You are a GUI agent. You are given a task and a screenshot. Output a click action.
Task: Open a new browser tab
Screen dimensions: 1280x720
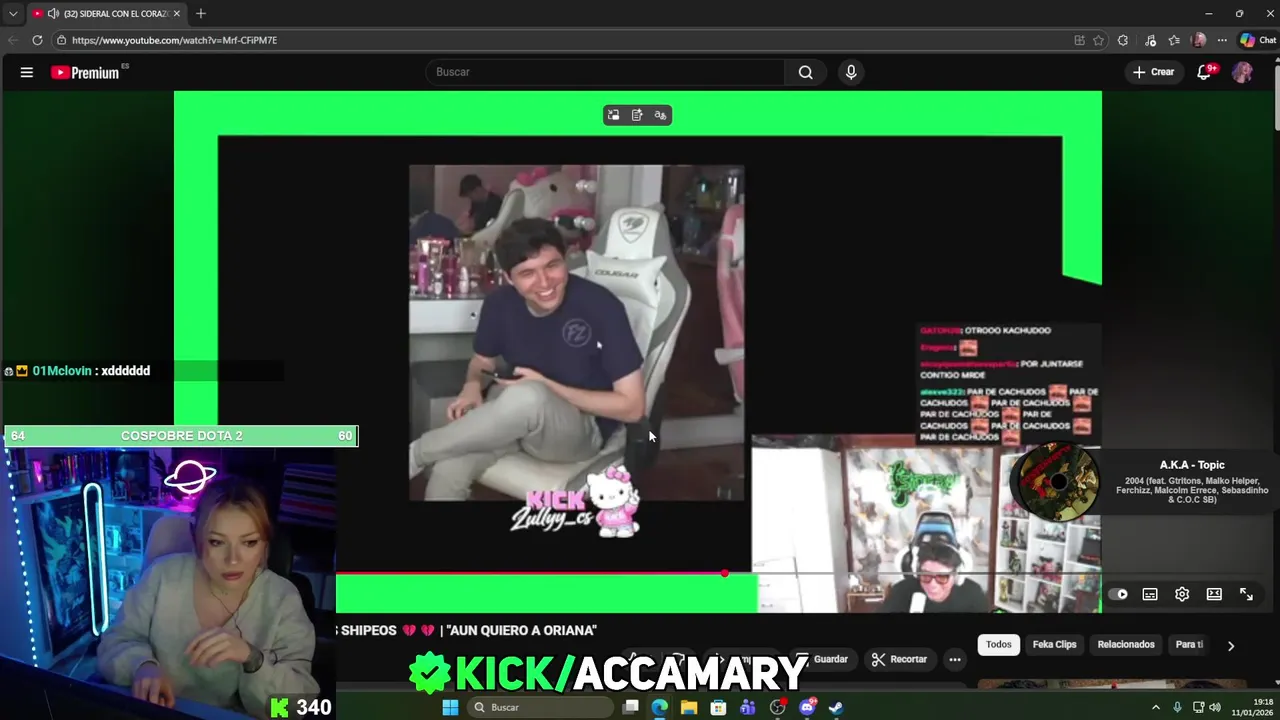click(x=200, y=13)
